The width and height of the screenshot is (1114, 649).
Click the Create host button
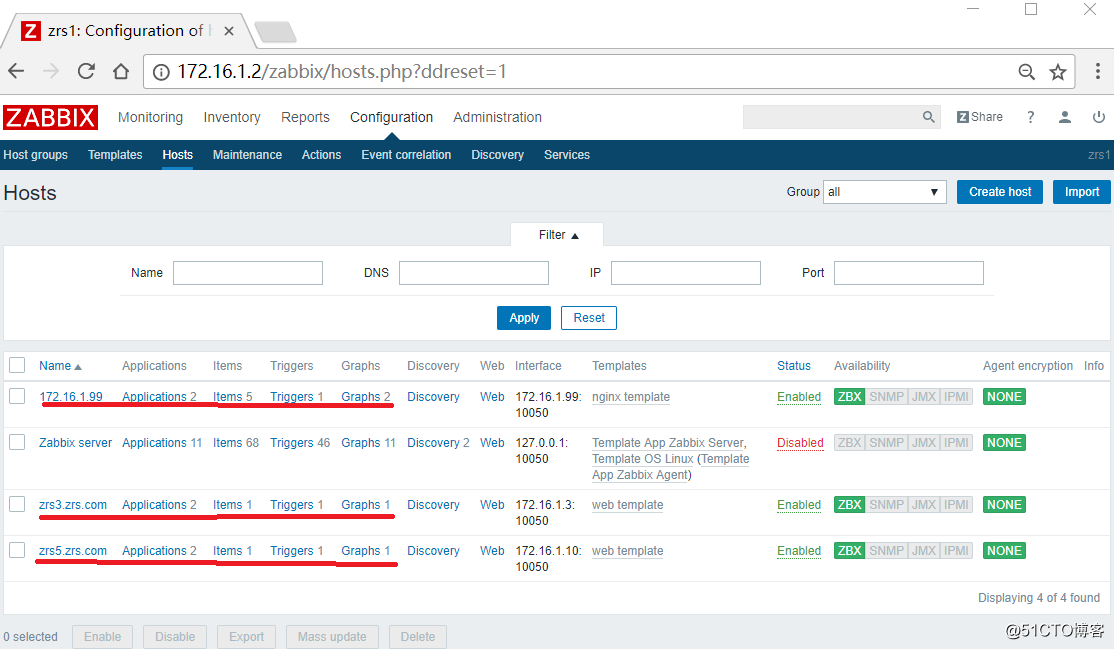click(x=1000, y=192)
